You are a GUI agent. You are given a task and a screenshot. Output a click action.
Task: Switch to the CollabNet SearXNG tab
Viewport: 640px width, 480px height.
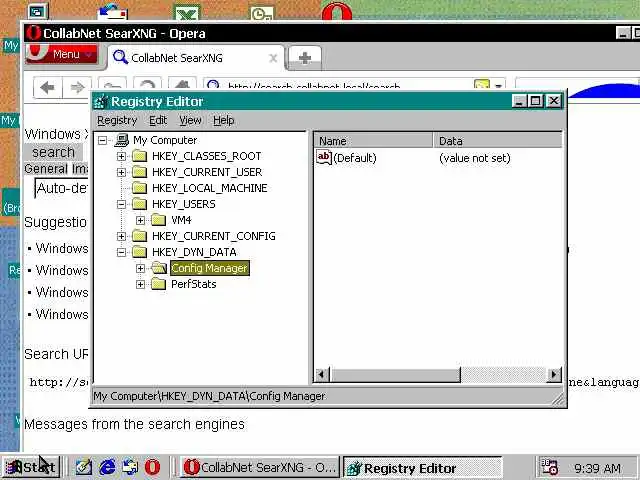point(176,58)
